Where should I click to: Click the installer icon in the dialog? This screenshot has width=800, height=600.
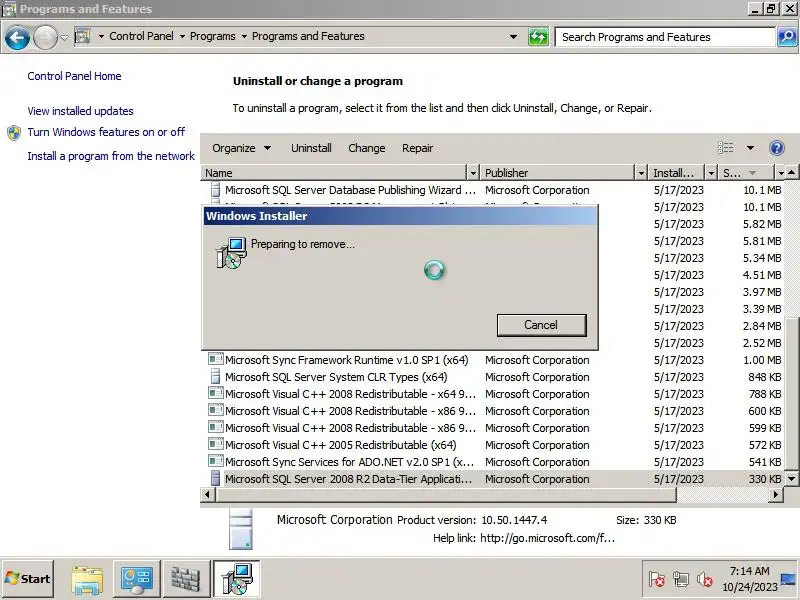231,253
